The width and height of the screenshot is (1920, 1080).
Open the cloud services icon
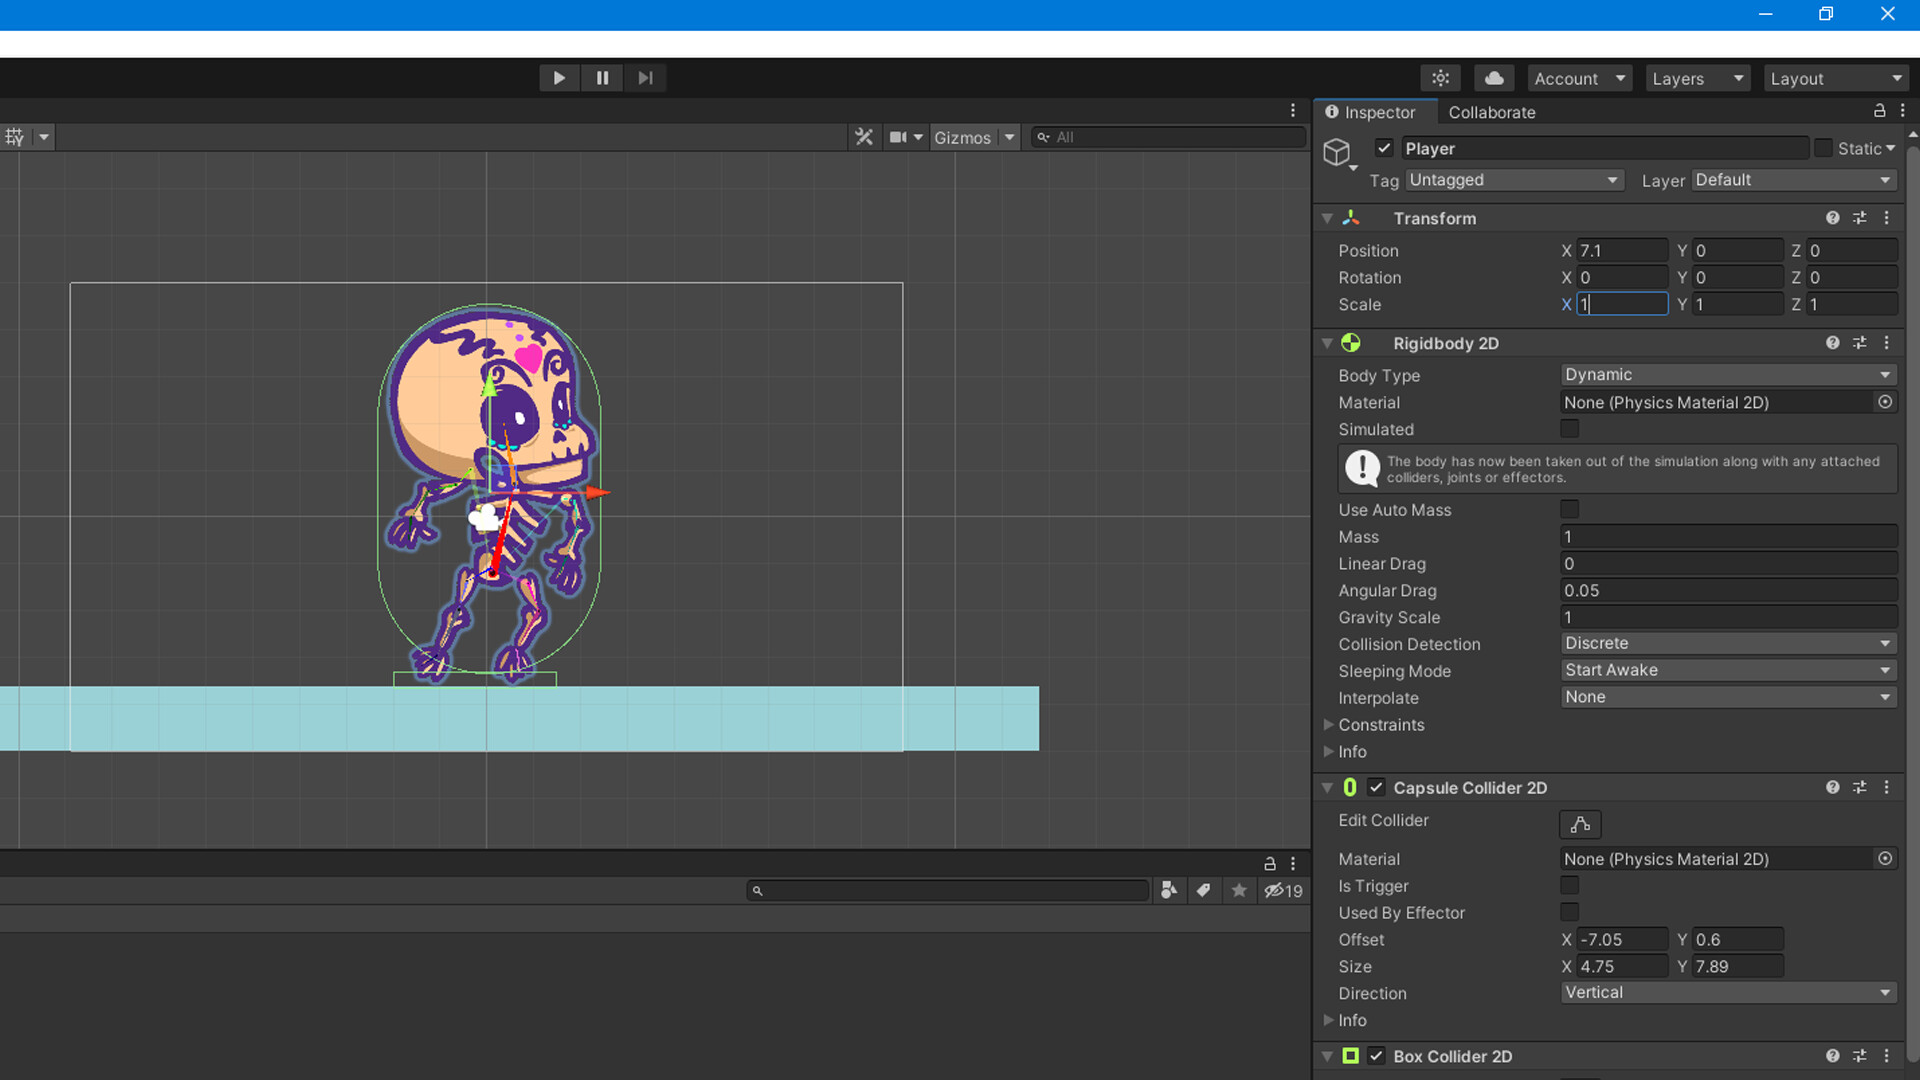tap(1494, 78)
